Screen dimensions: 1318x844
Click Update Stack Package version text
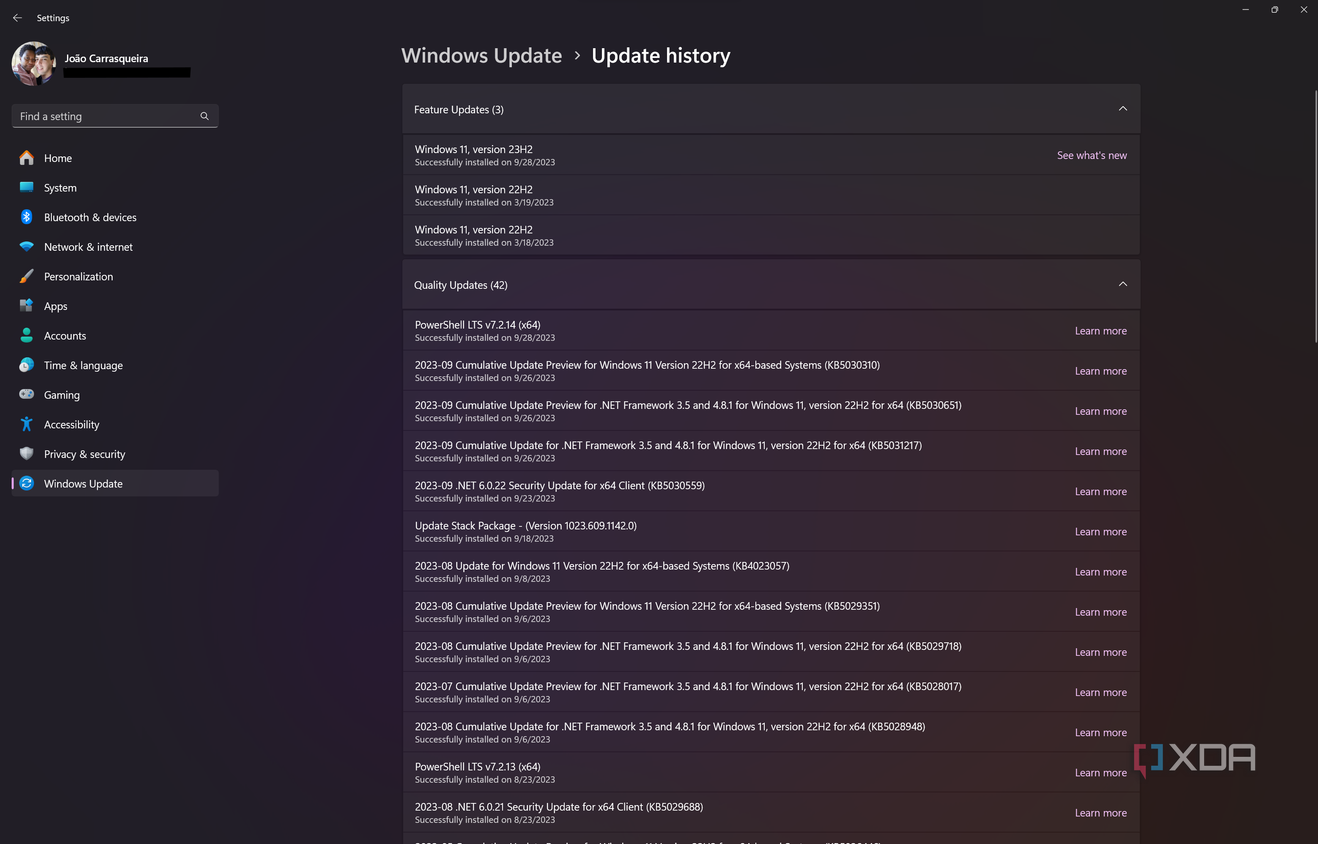coord(526,525)
